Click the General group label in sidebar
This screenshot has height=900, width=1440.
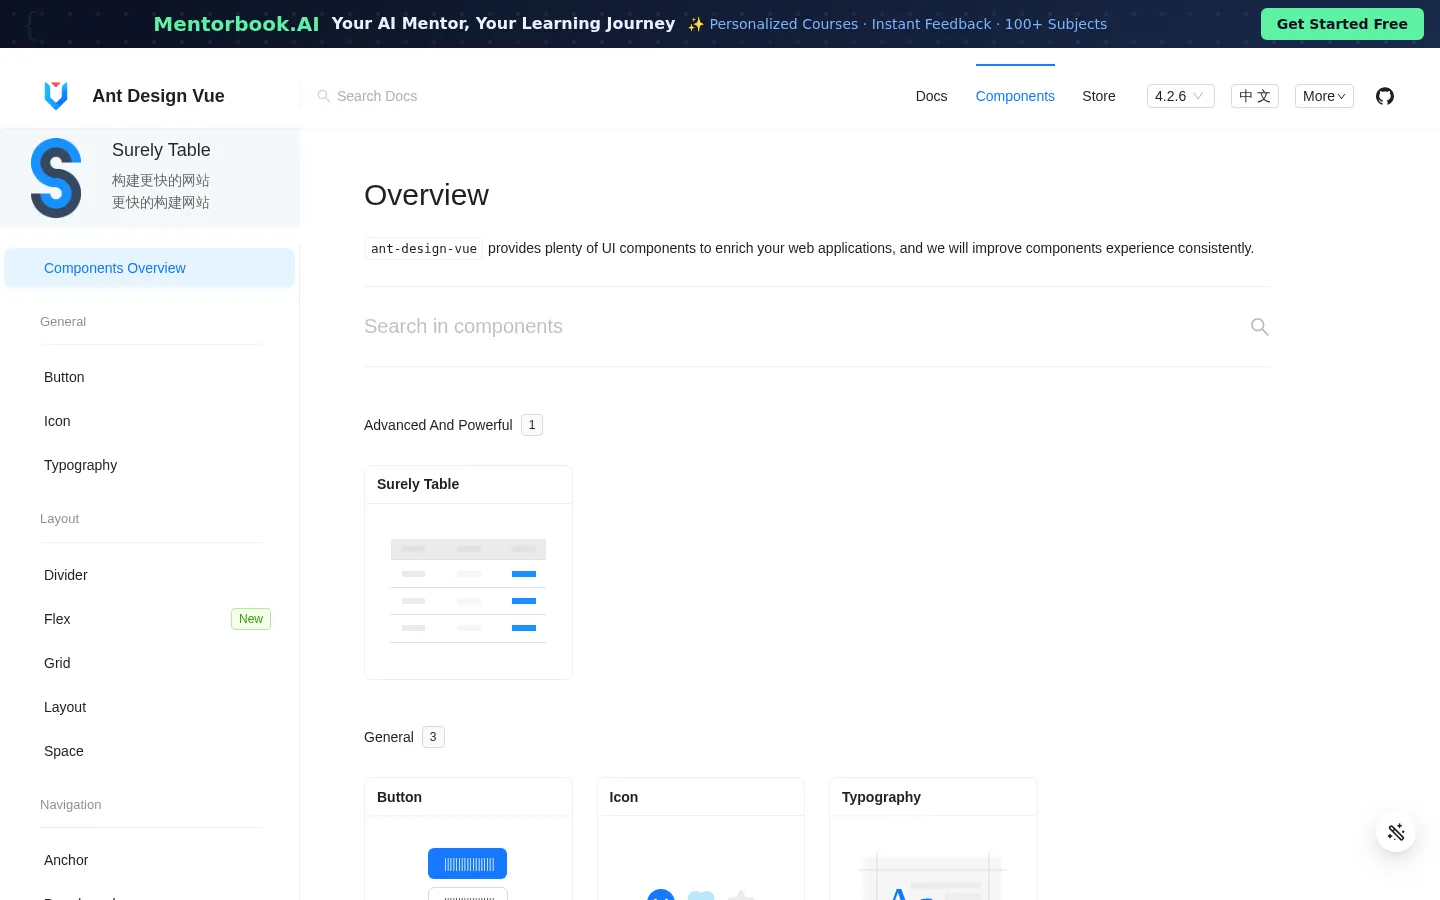coord(63,321)
